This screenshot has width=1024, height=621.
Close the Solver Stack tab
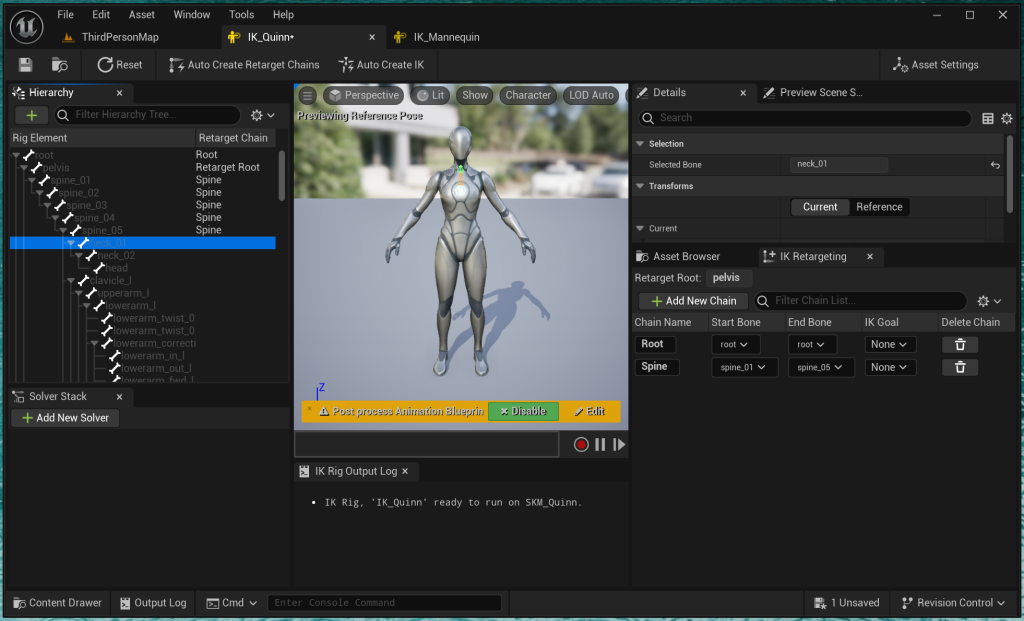tap(119, 396)
